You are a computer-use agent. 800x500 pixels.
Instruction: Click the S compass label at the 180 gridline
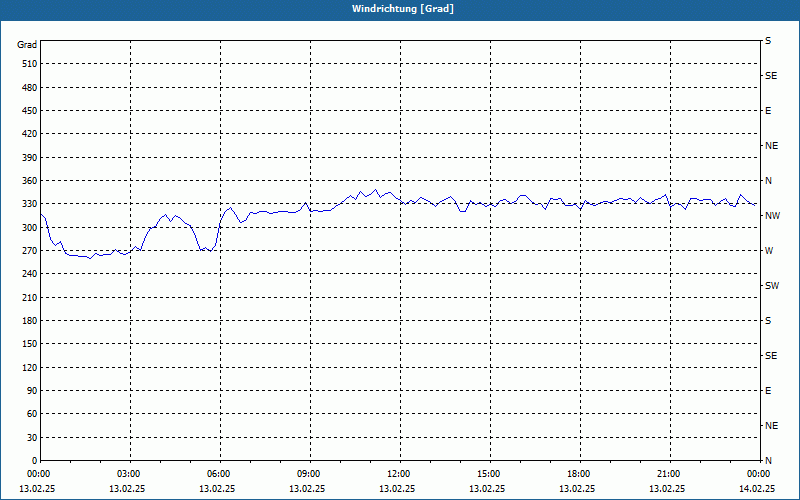coord(768,320)
